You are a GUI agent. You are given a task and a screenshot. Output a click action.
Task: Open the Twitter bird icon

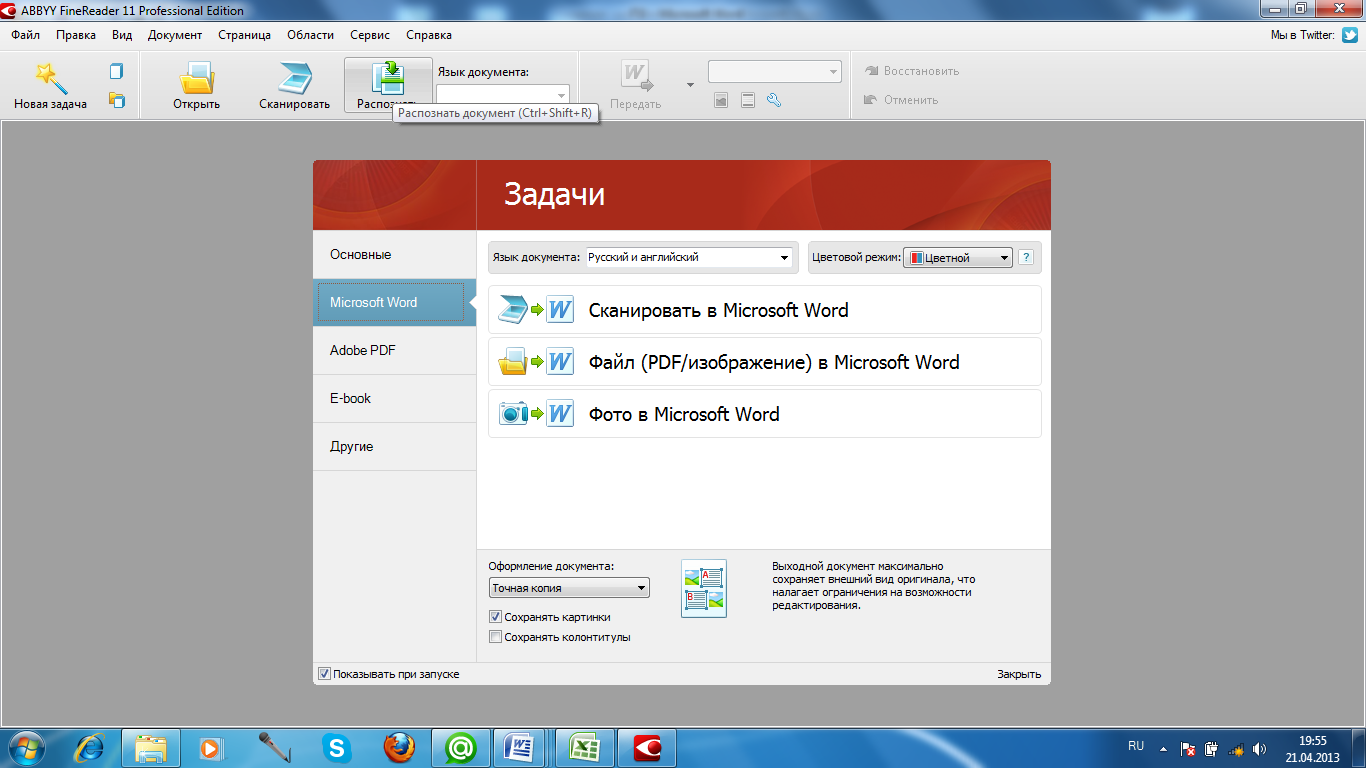[x=1350, y=34]
